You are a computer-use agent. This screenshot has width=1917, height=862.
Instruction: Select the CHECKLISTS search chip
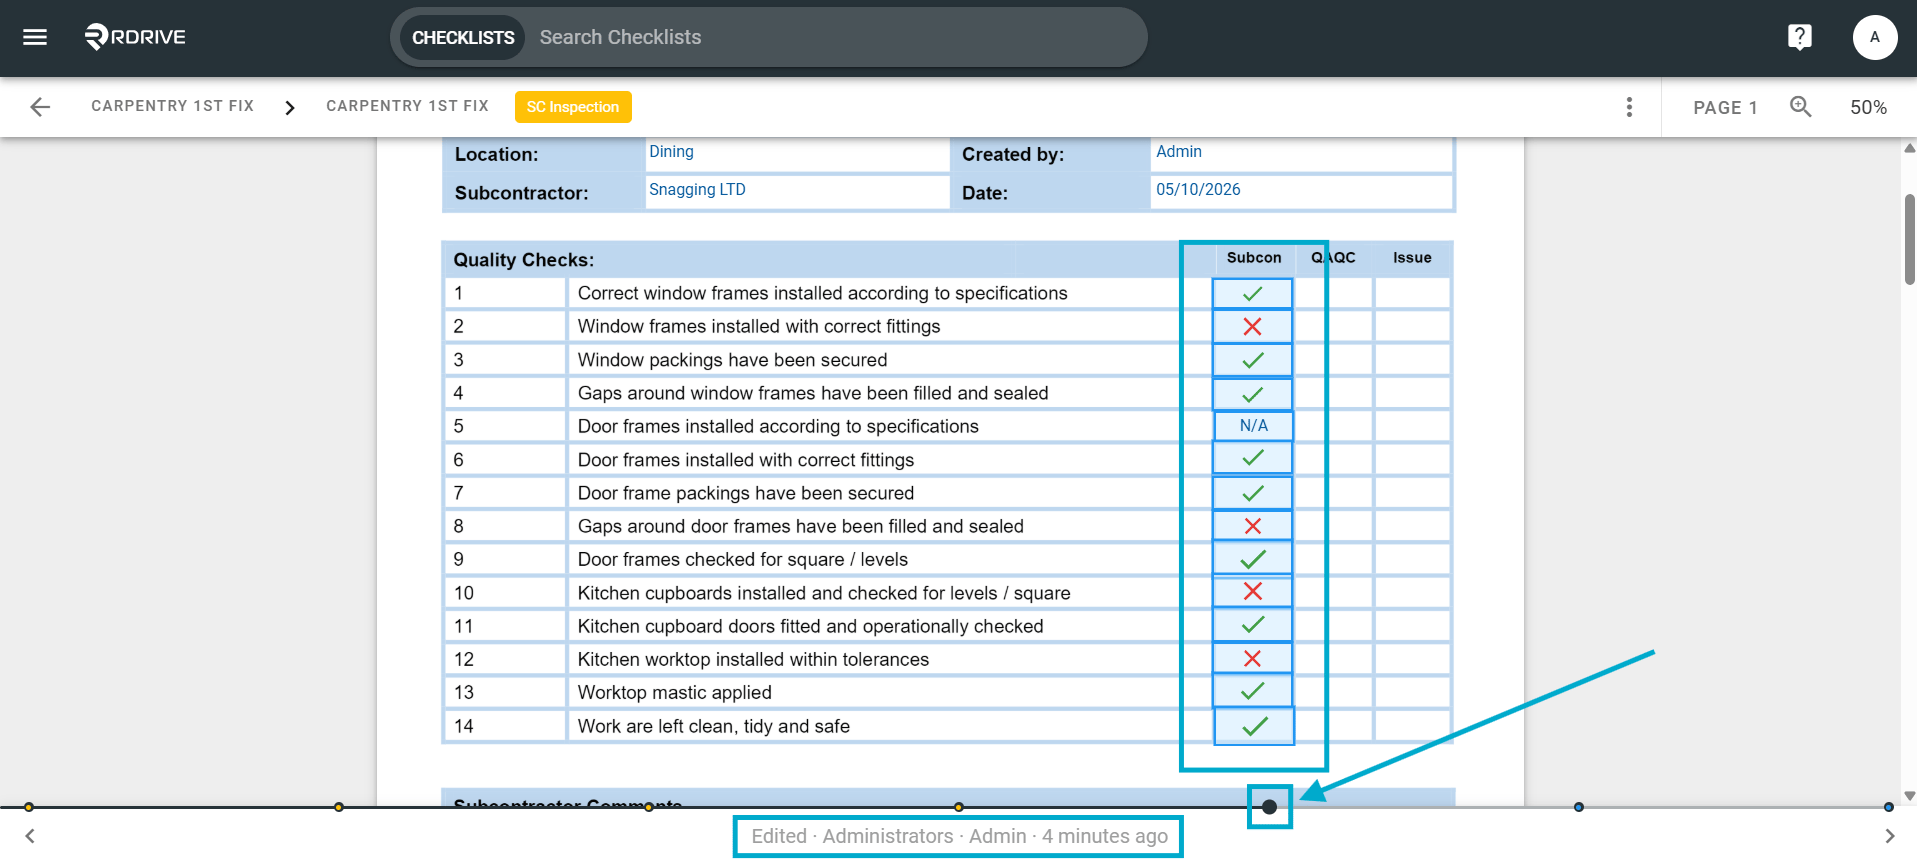[463, 37]
